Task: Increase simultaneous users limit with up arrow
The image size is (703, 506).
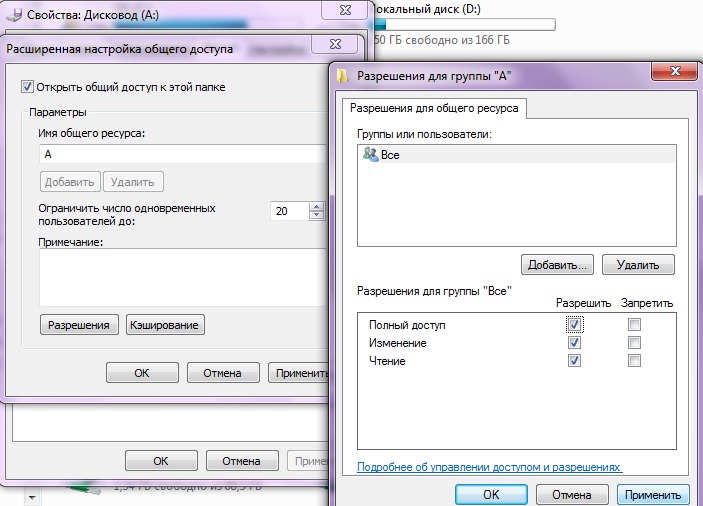Action: point(317,207)
